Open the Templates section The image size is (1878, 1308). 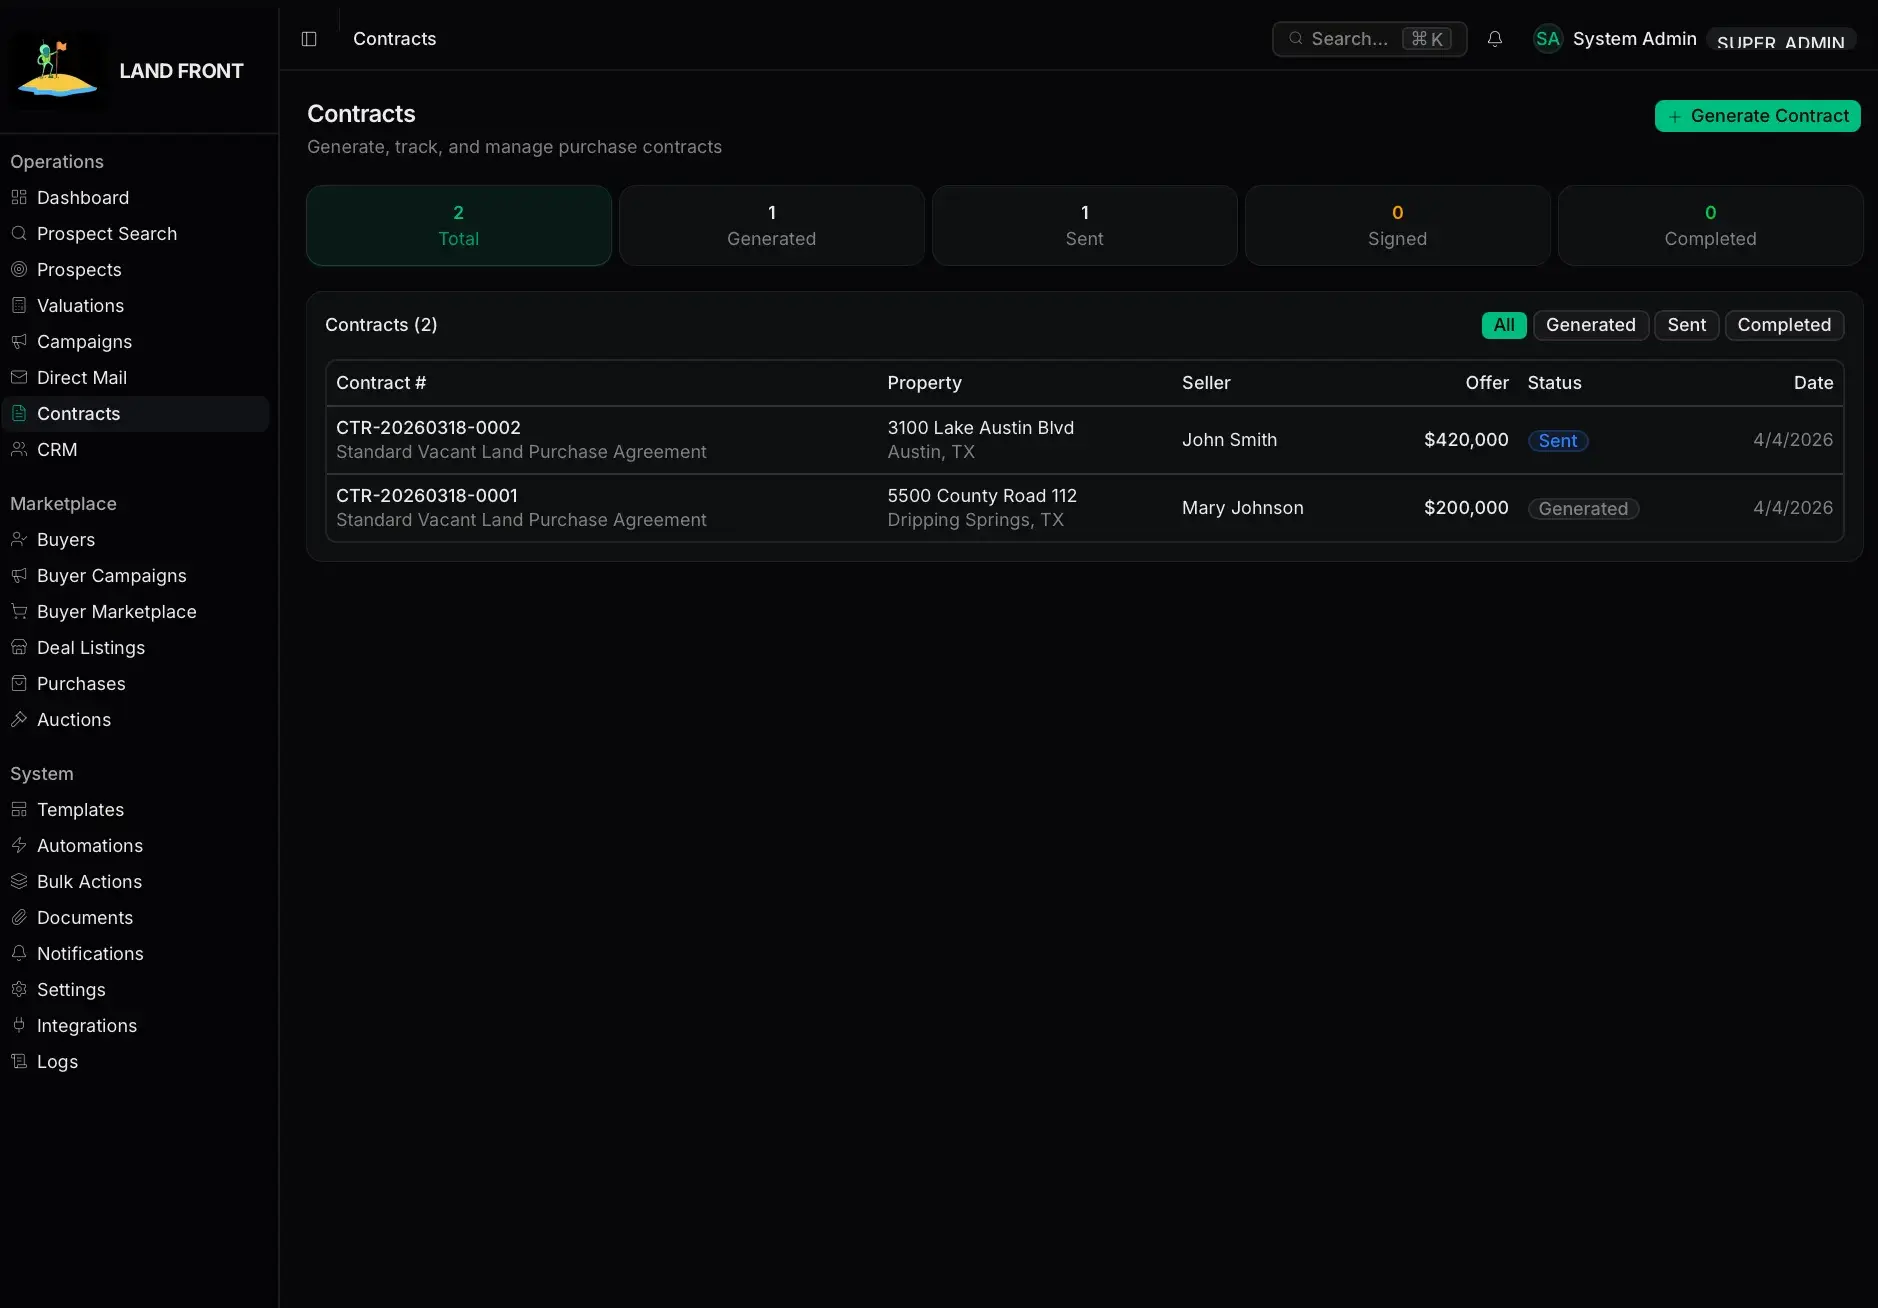pyautogui.click(x=135, y=809)
